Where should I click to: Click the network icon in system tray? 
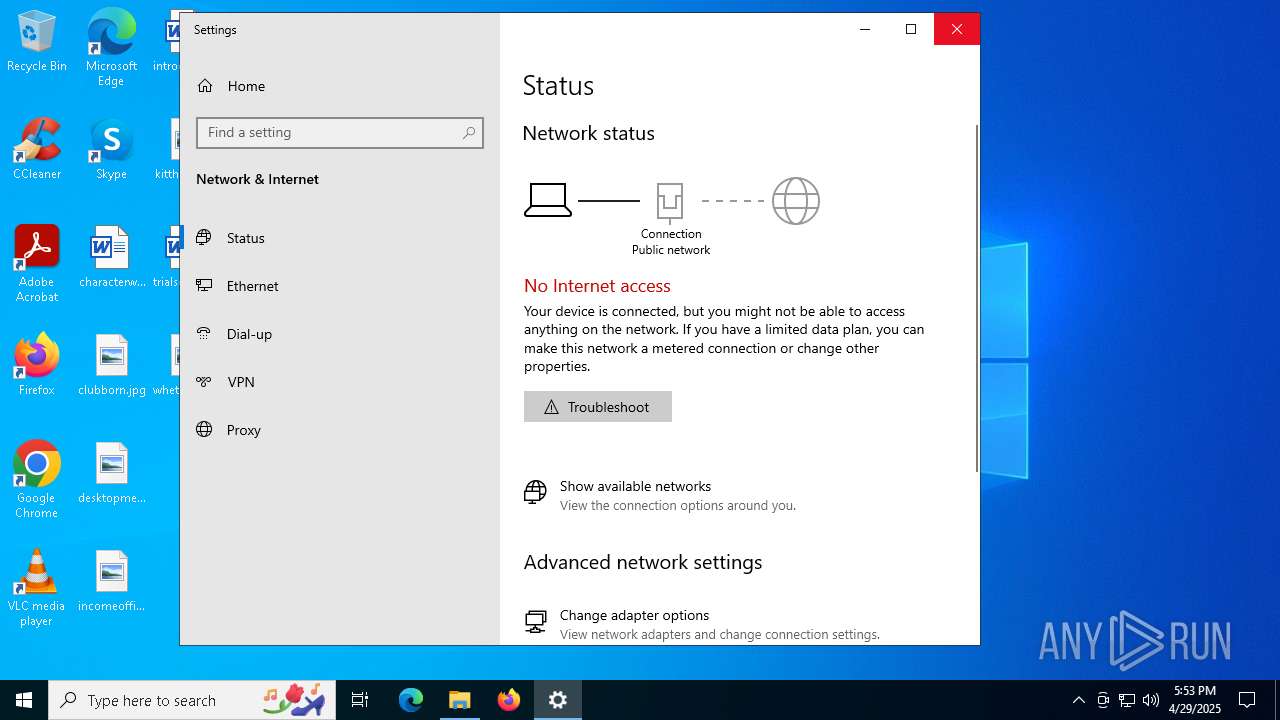point(1127,700)
